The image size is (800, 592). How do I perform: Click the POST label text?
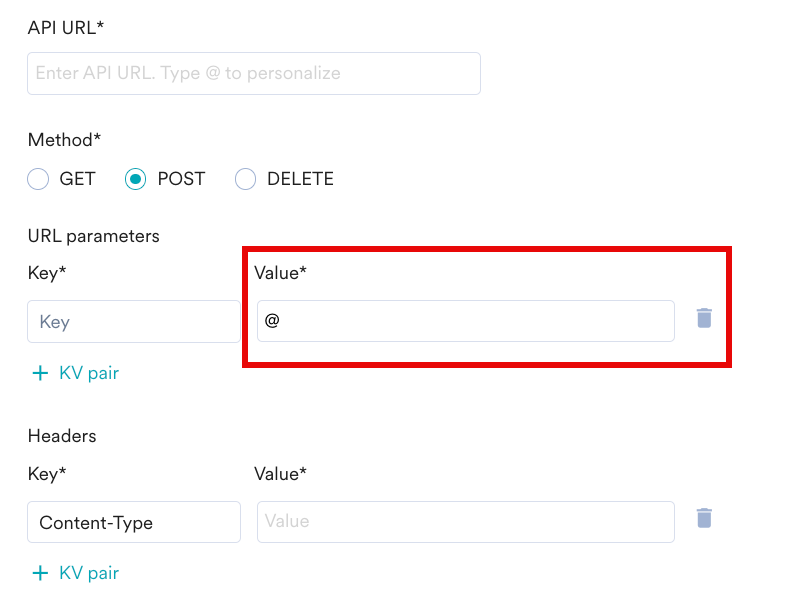[x=181, y=179]
